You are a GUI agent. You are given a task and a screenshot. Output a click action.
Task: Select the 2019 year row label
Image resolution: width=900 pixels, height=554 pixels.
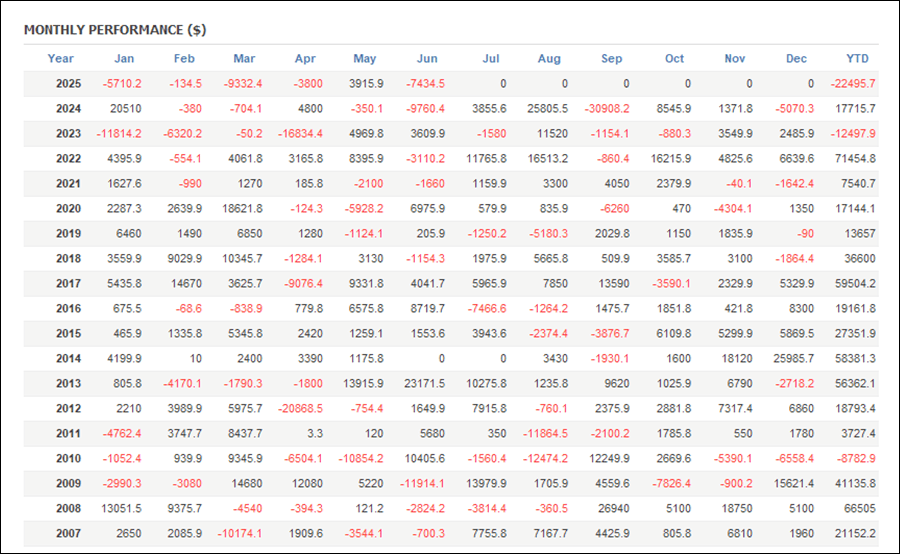(x=68, y=234)
